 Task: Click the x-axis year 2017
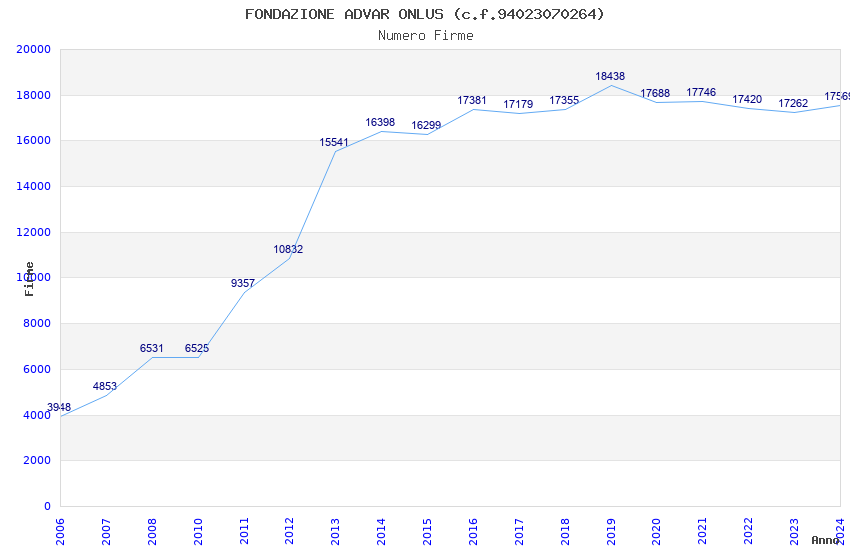click(519, 532)
